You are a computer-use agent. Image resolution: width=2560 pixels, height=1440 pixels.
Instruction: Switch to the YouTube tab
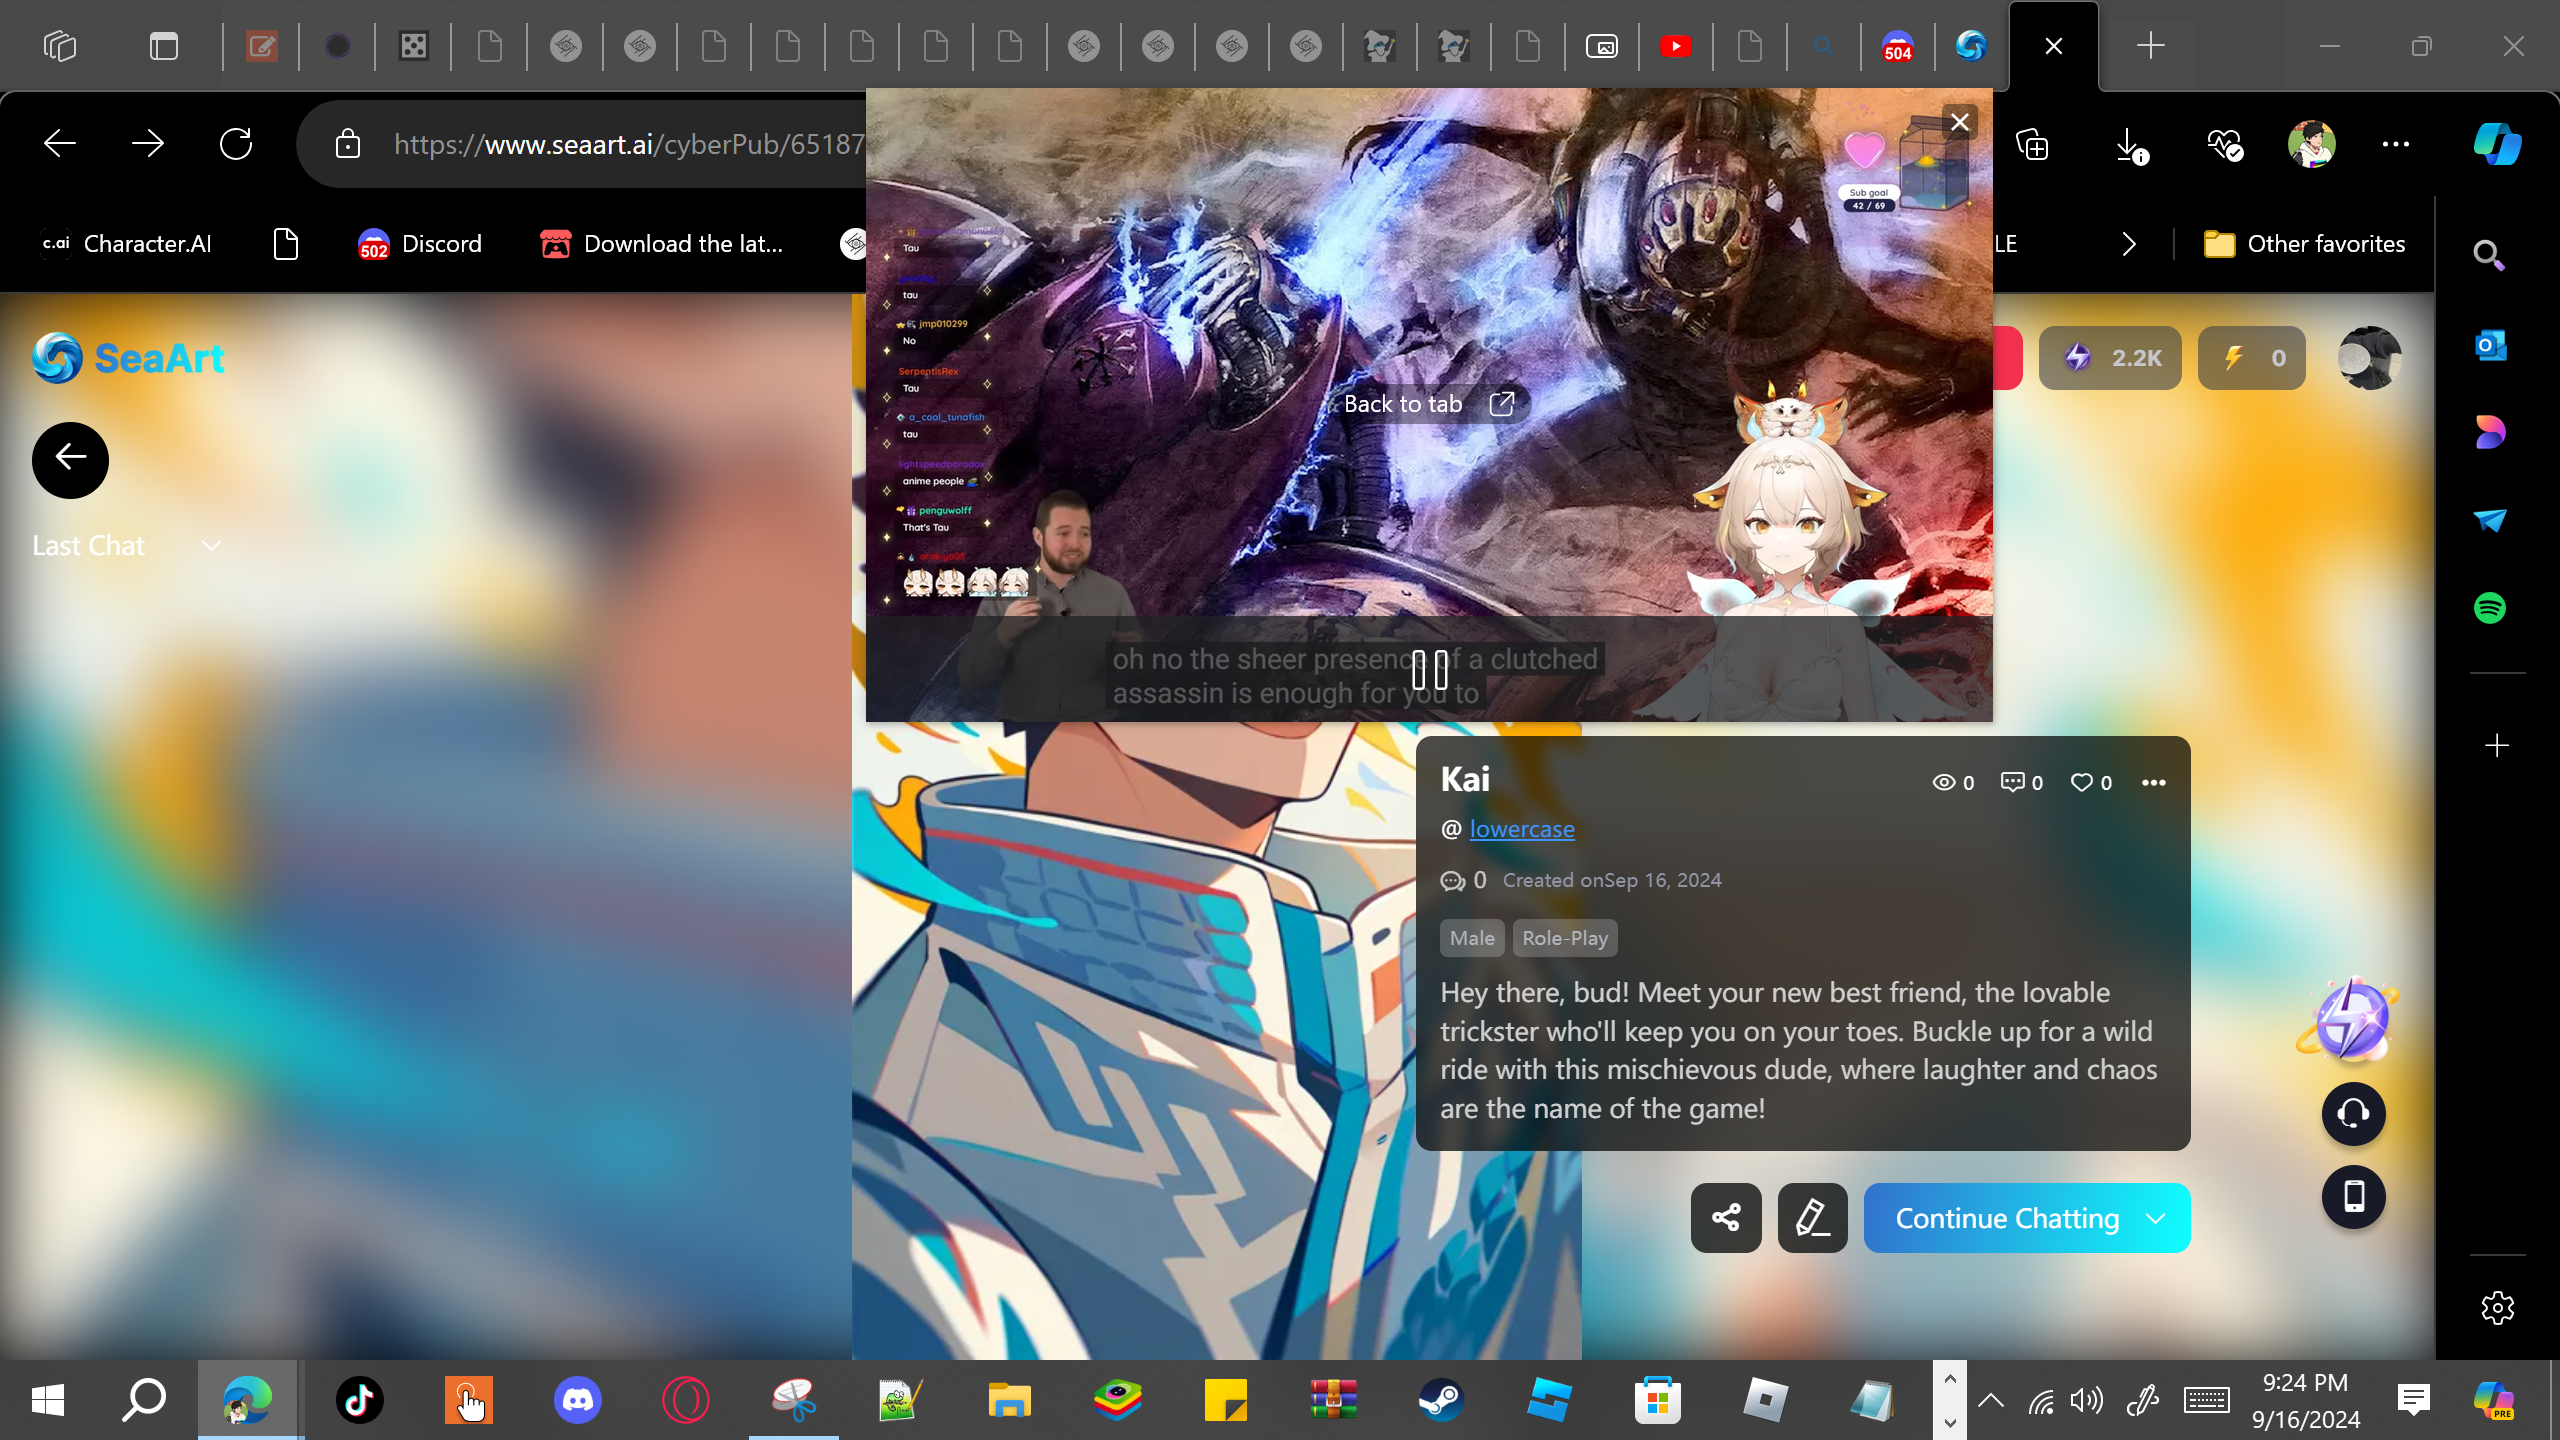tap(1676, 46)
